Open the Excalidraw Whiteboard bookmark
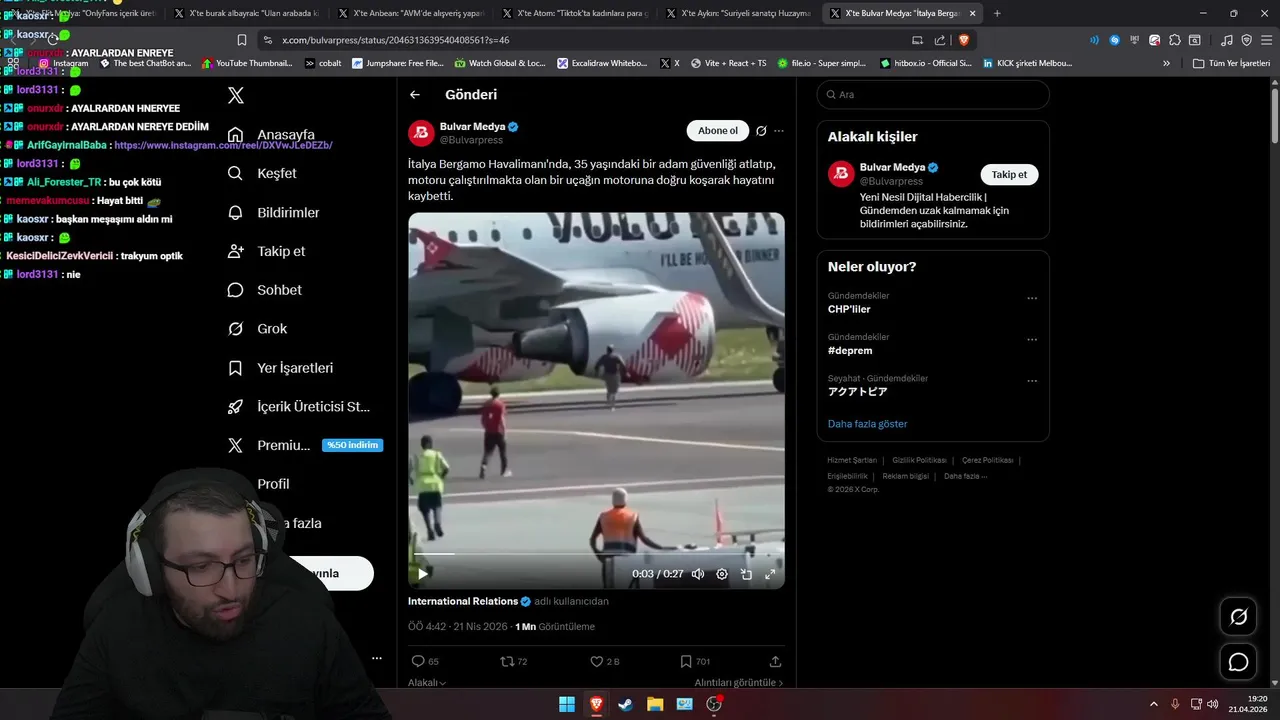The height and width of the screenshot is (720, 1280). point(602,63)
